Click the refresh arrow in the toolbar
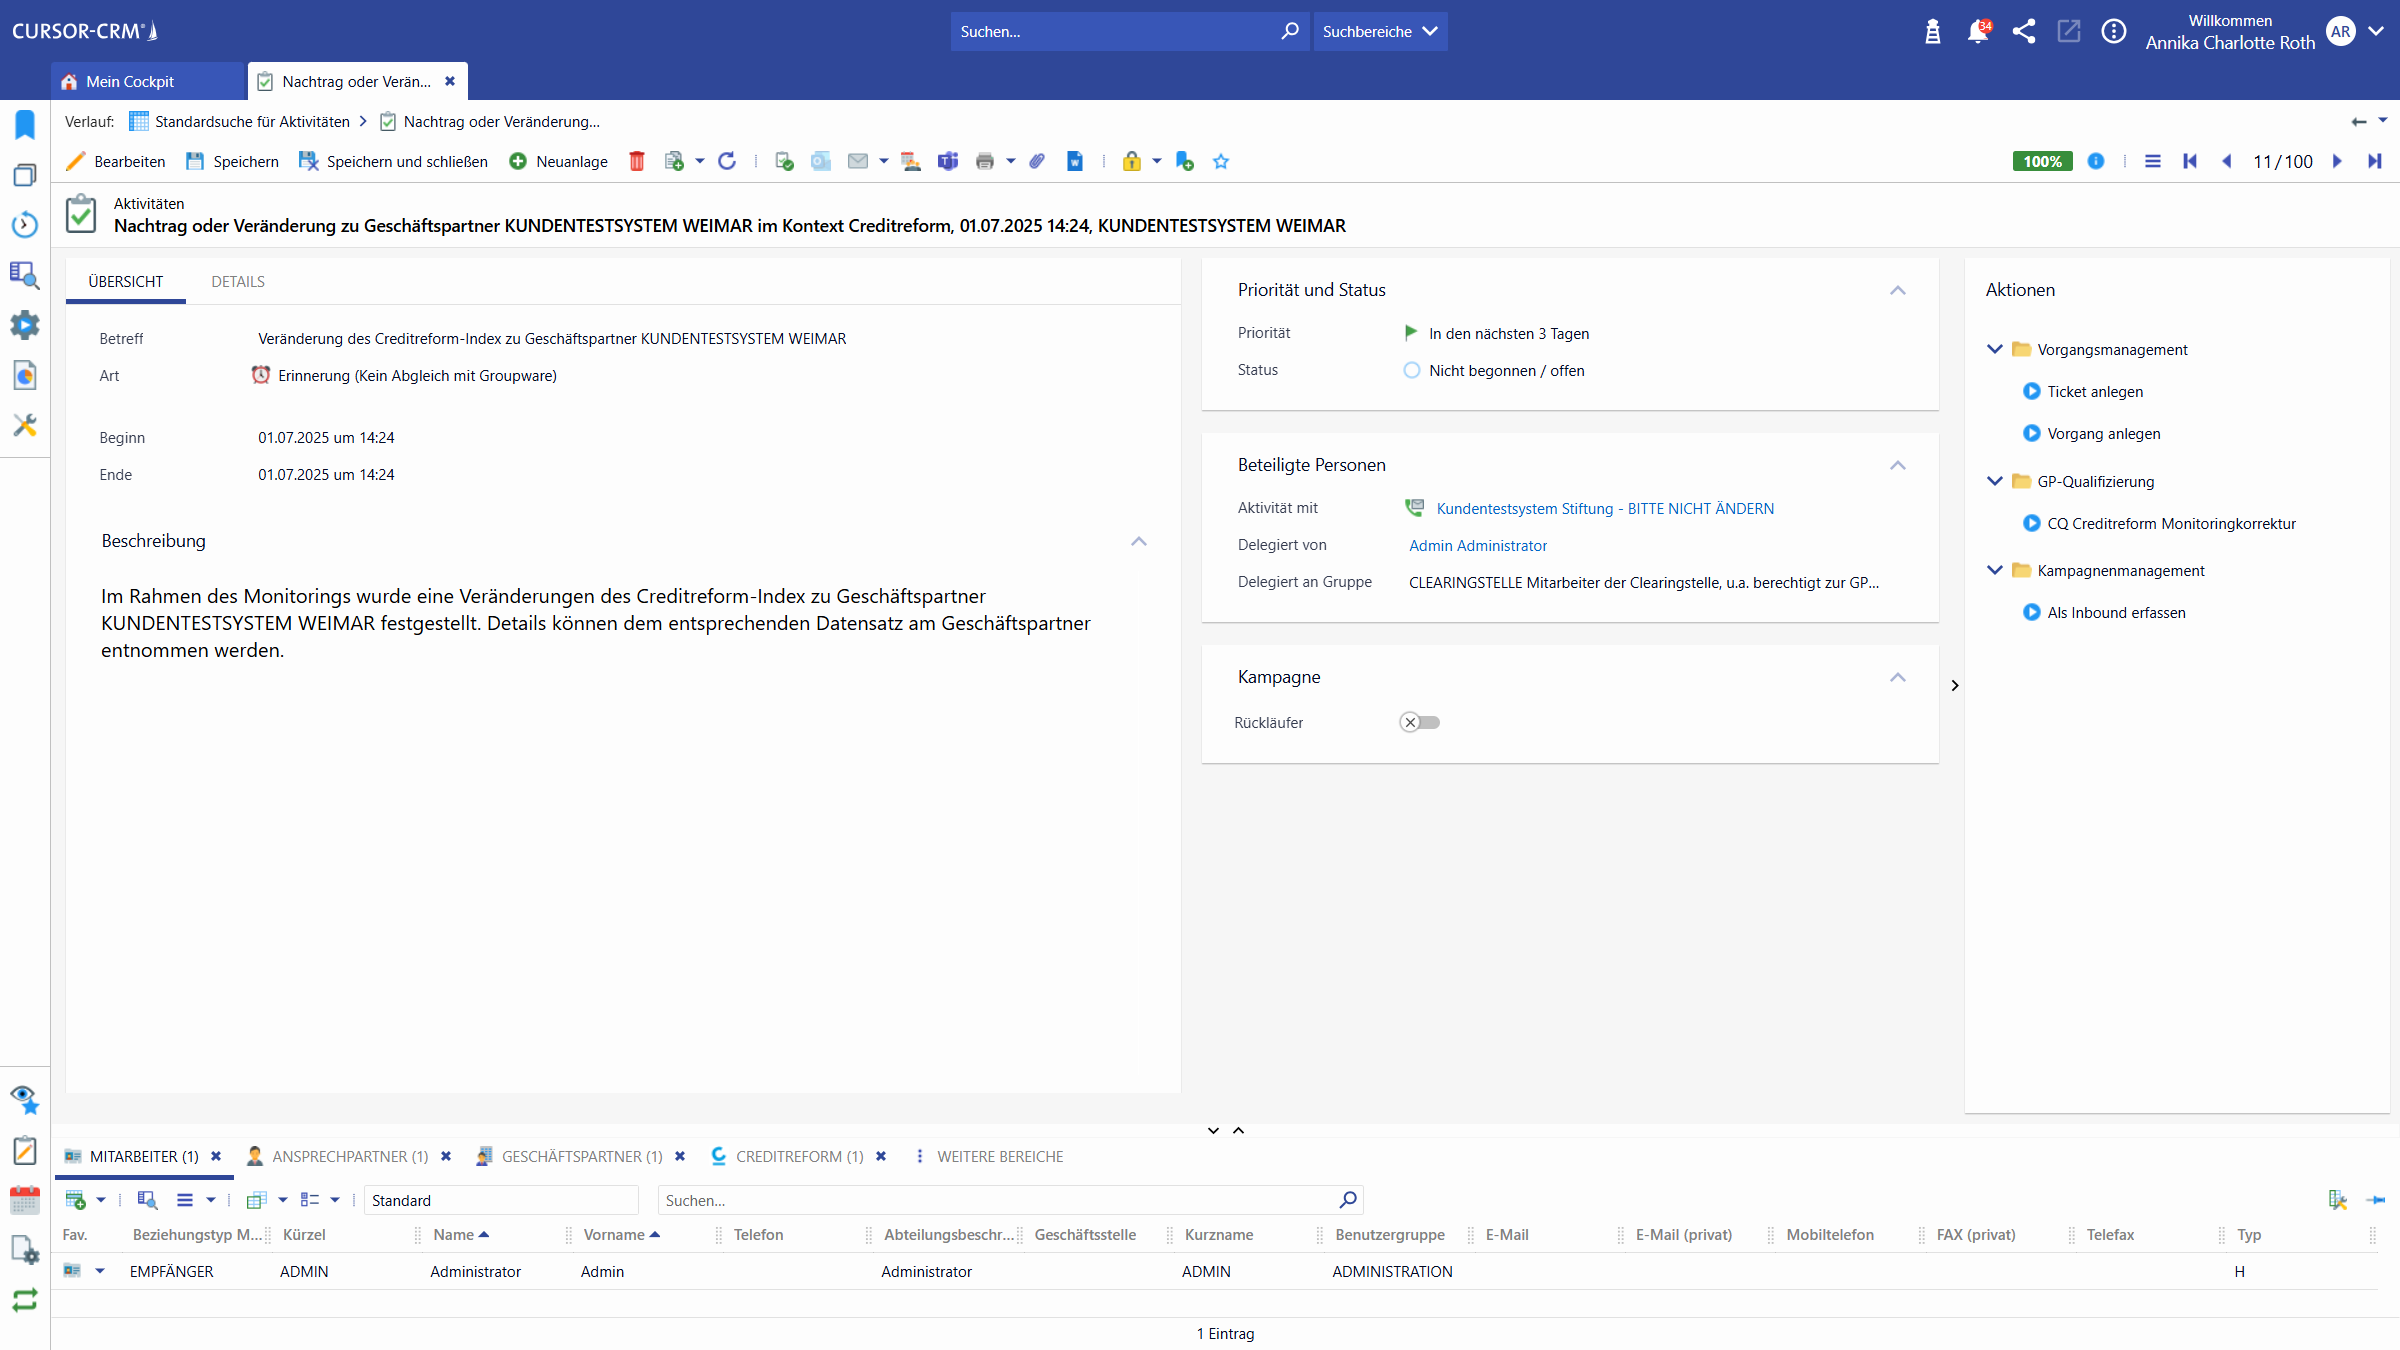Viewport: 2400px width, 1350px height. 727,161
